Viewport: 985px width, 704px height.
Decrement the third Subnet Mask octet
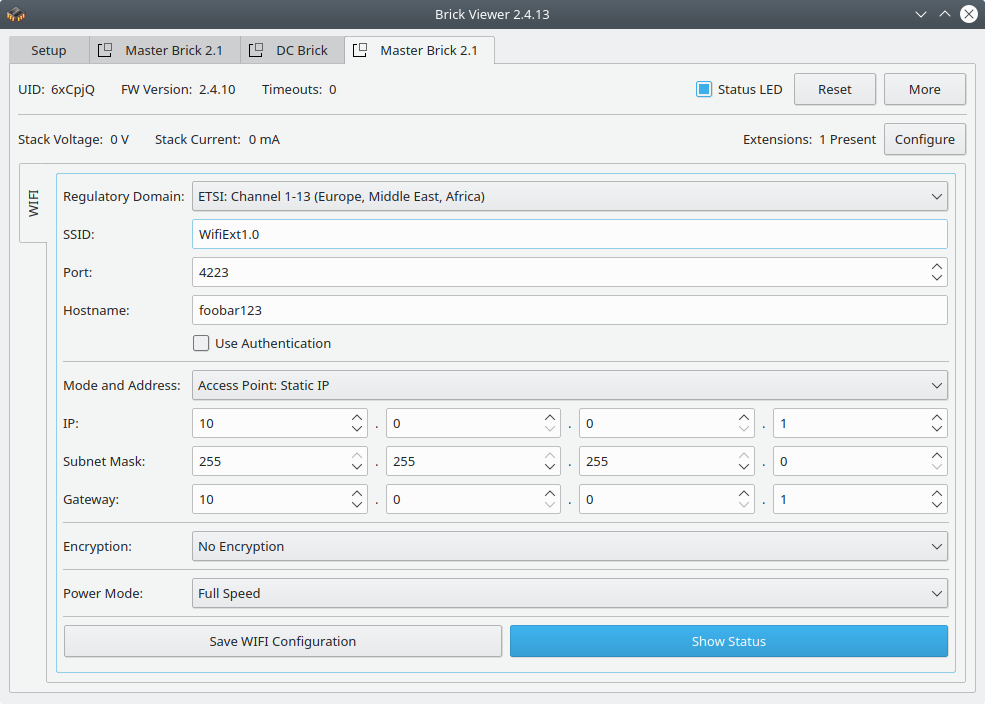point(744,467)
